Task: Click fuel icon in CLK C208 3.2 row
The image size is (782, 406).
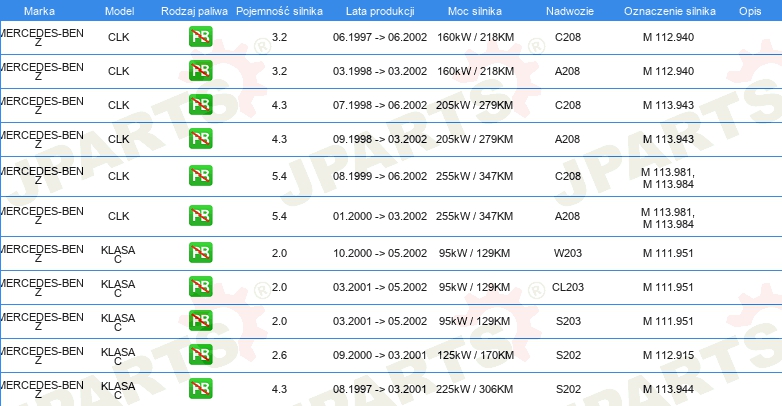Action: coord(200,37)
